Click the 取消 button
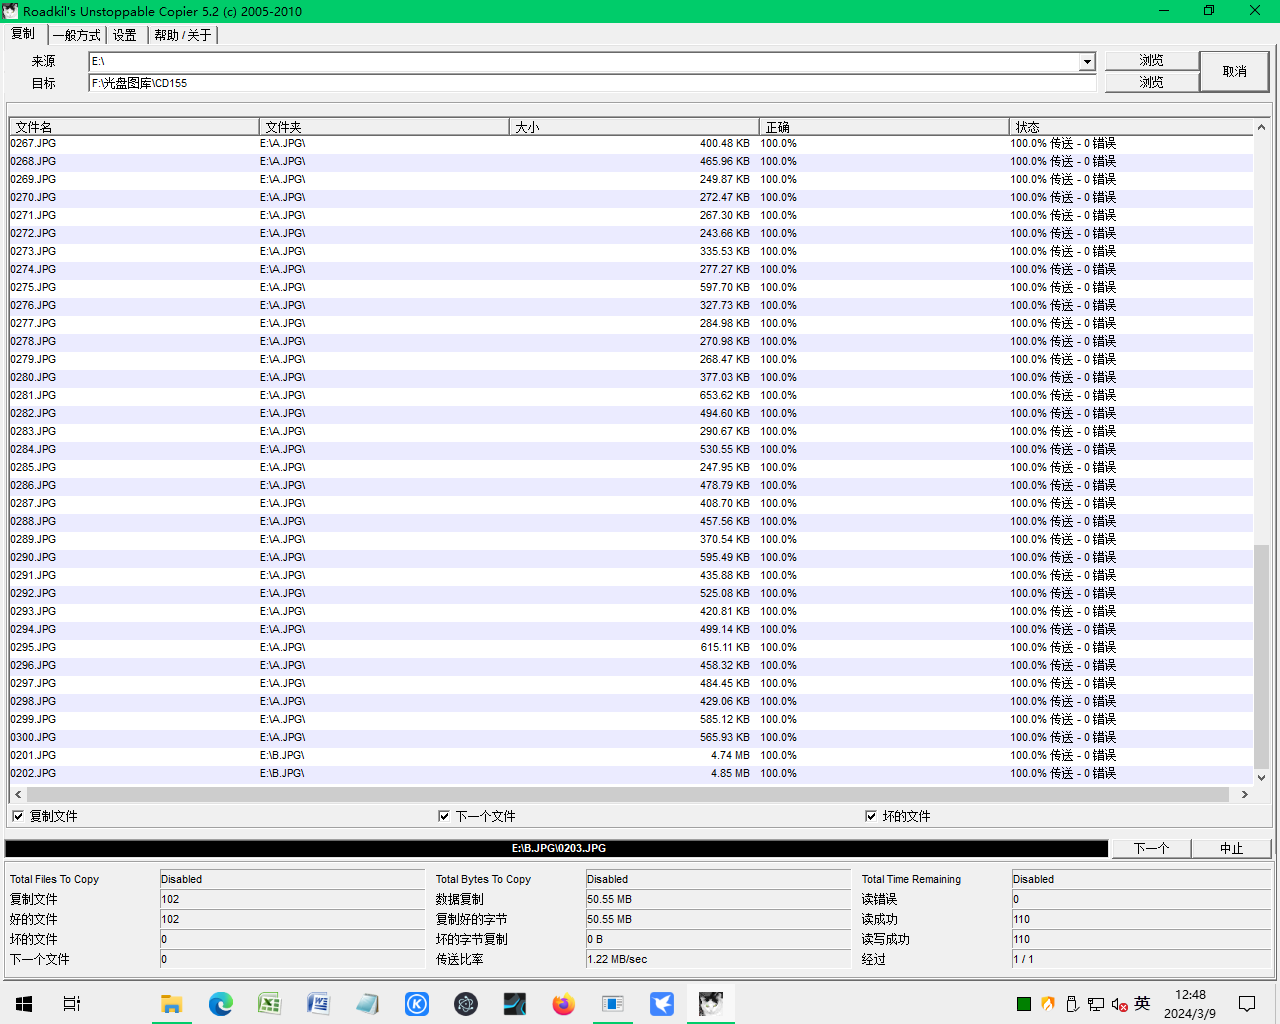The height and width of the screenshot is (1024, 1280). 1234,72
